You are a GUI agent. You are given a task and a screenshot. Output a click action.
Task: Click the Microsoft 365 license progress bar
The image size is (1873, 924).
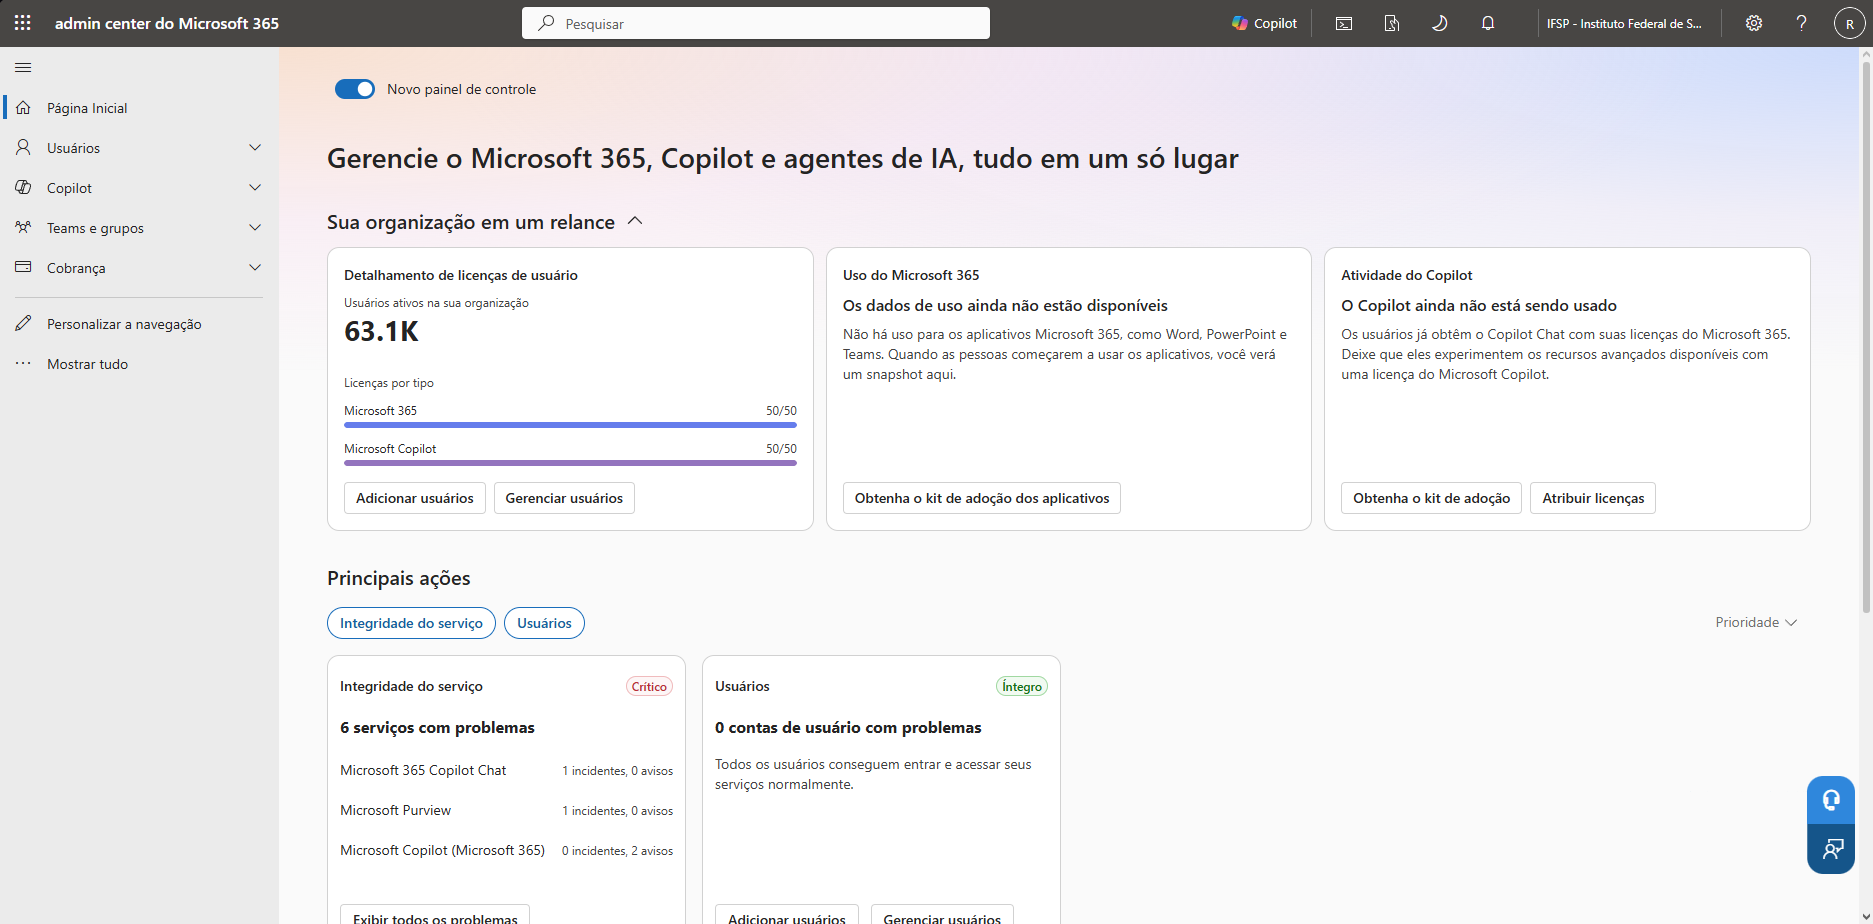(570, 425)
